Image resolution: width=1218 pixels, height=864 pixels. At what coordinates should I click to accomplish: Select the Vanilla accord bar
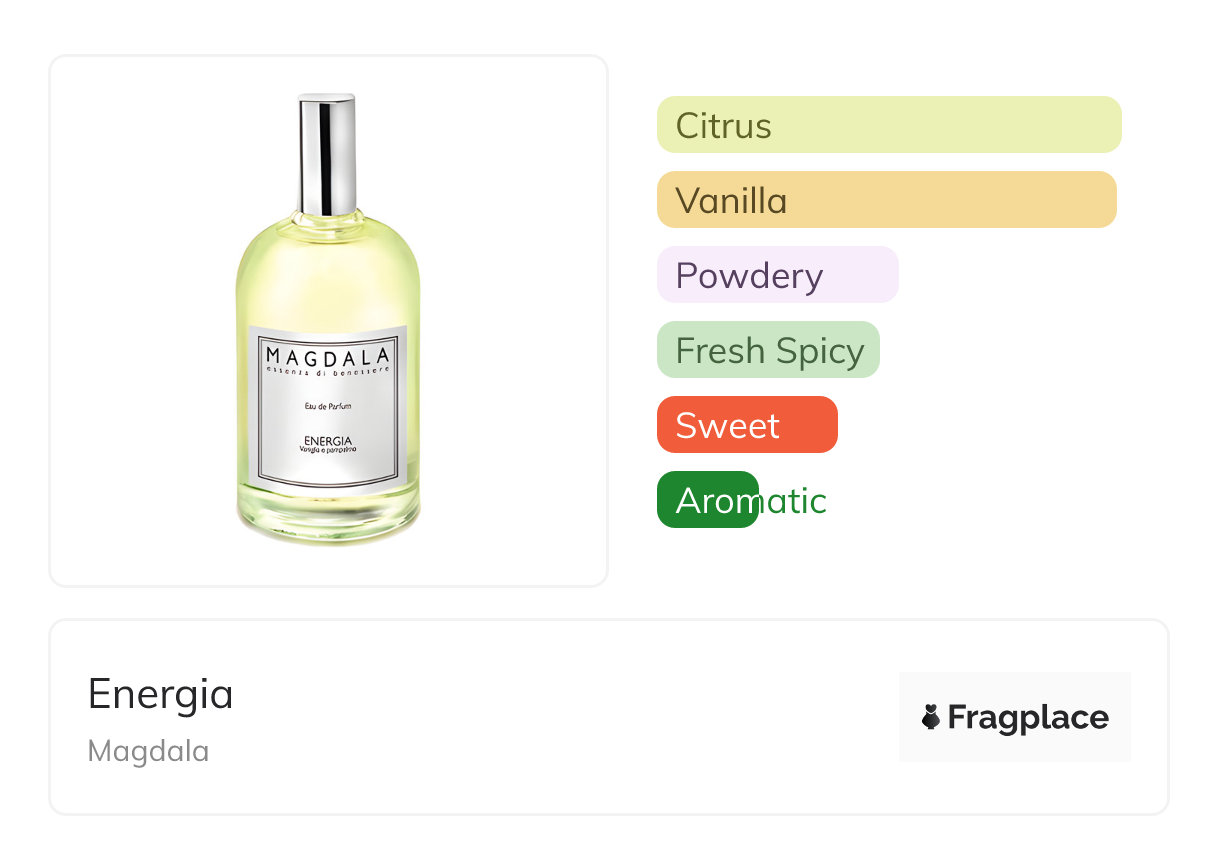tap(886, 200)
